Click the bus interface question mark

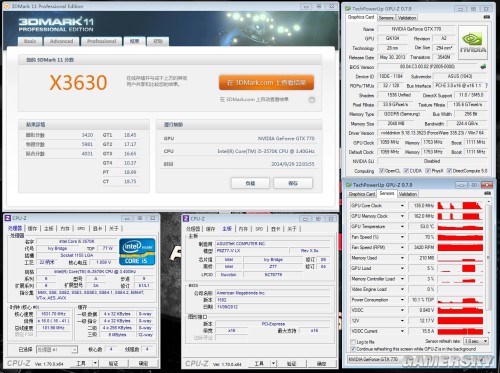[x=486, y=86]
